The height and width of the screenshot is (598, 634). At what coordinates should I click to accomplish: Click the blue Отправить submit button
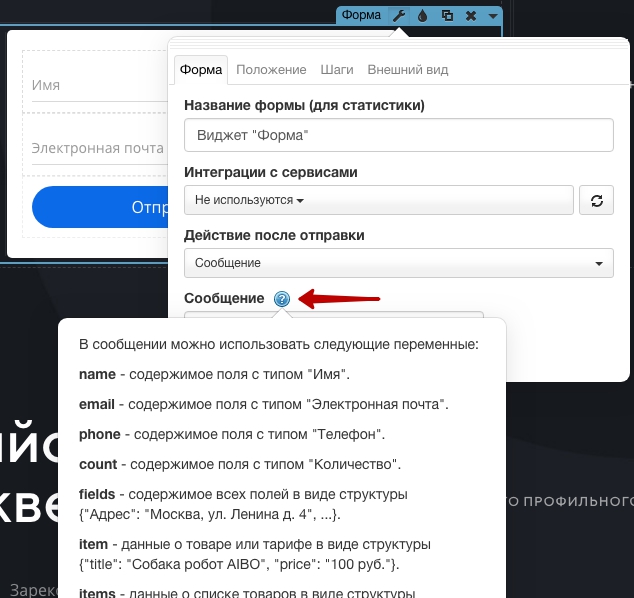[x=100, y=207]
